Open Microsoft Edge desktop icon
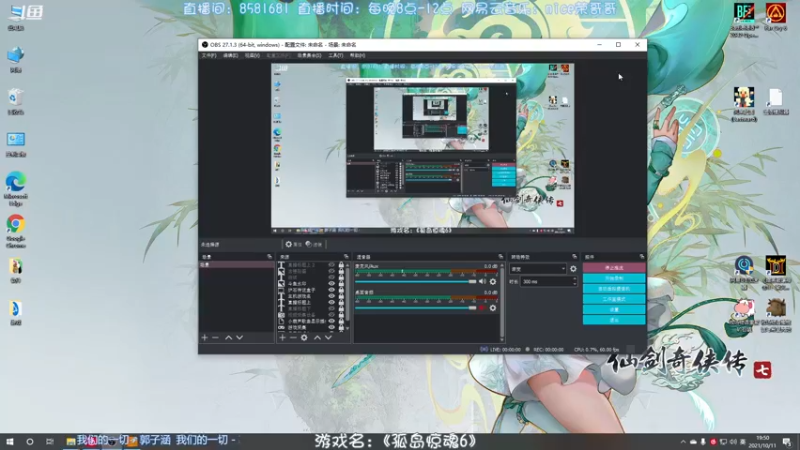800x450 pixels. click(x=16, y=189)
